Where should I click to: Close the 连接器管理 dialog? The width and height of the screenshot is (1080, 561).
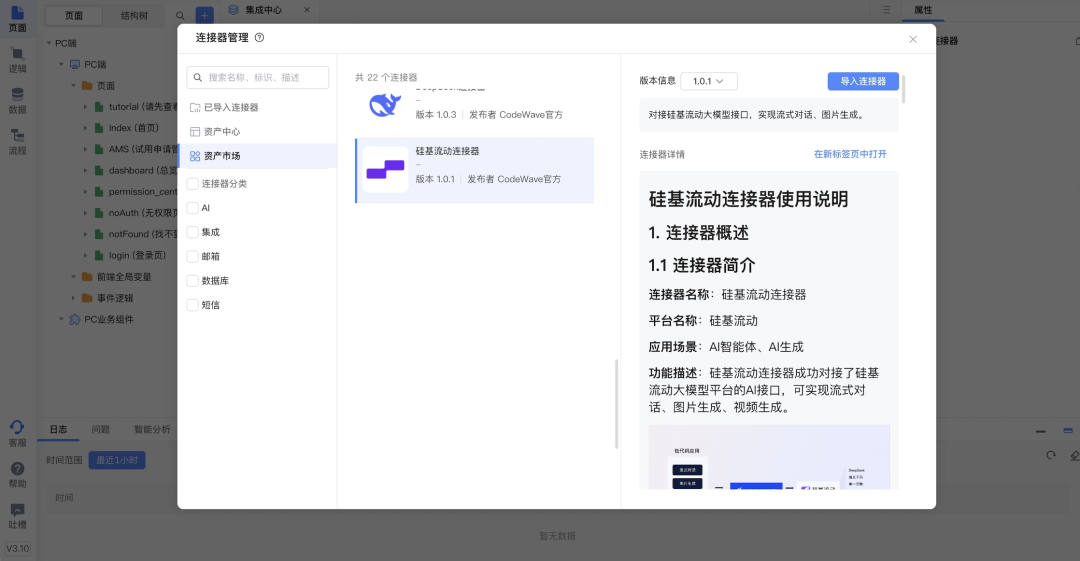coord(913,39)
